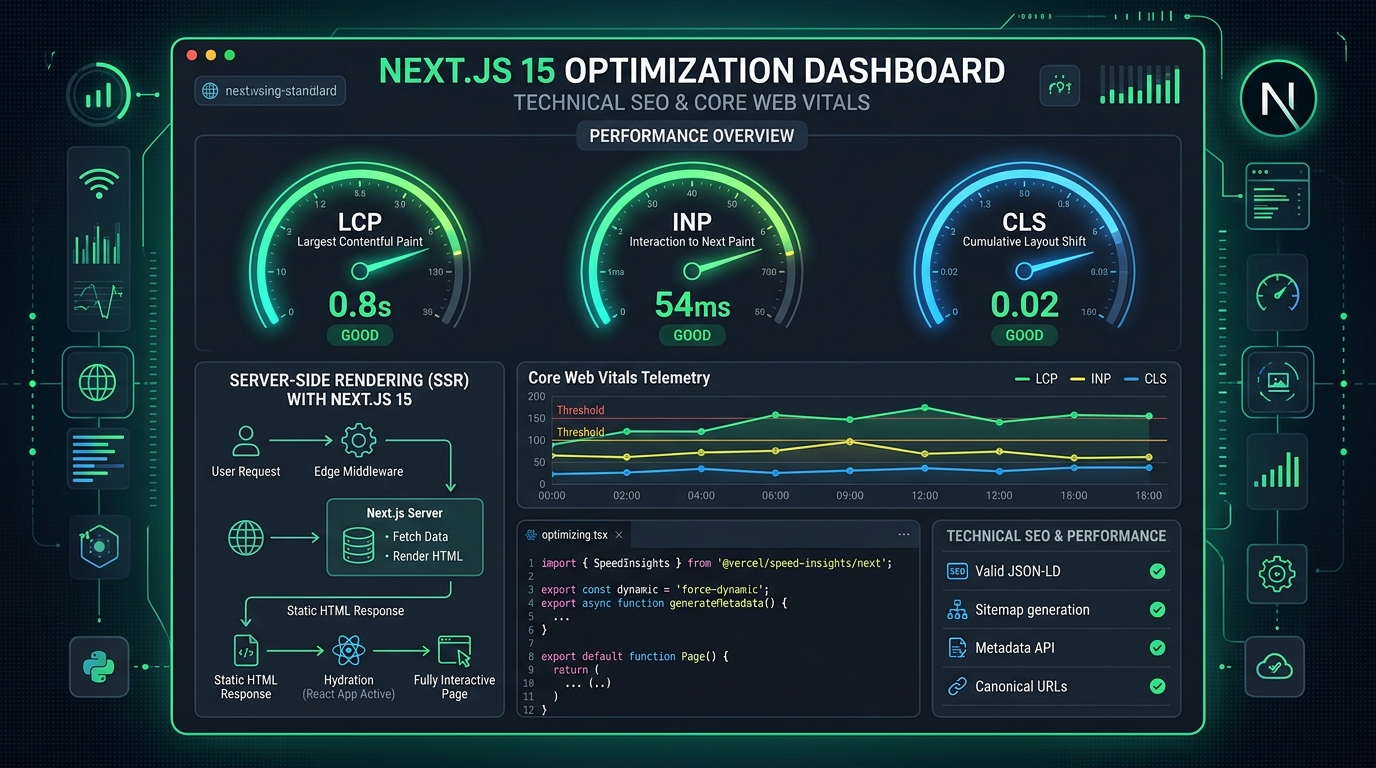Click the Next.js Server box
The height and width of the screenshot is (768, 1376).
coord(405,537)
